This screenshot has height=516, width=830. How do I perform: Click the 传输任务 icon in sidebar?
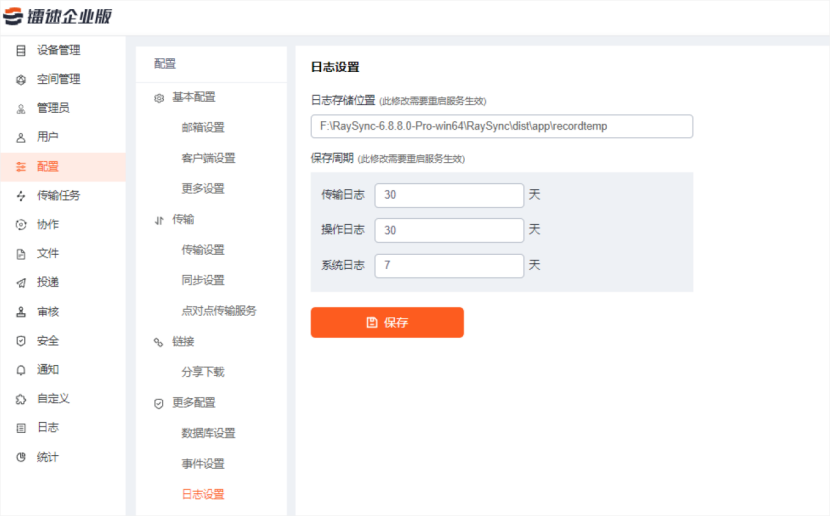pyautogui.click(x=21, y=196)
